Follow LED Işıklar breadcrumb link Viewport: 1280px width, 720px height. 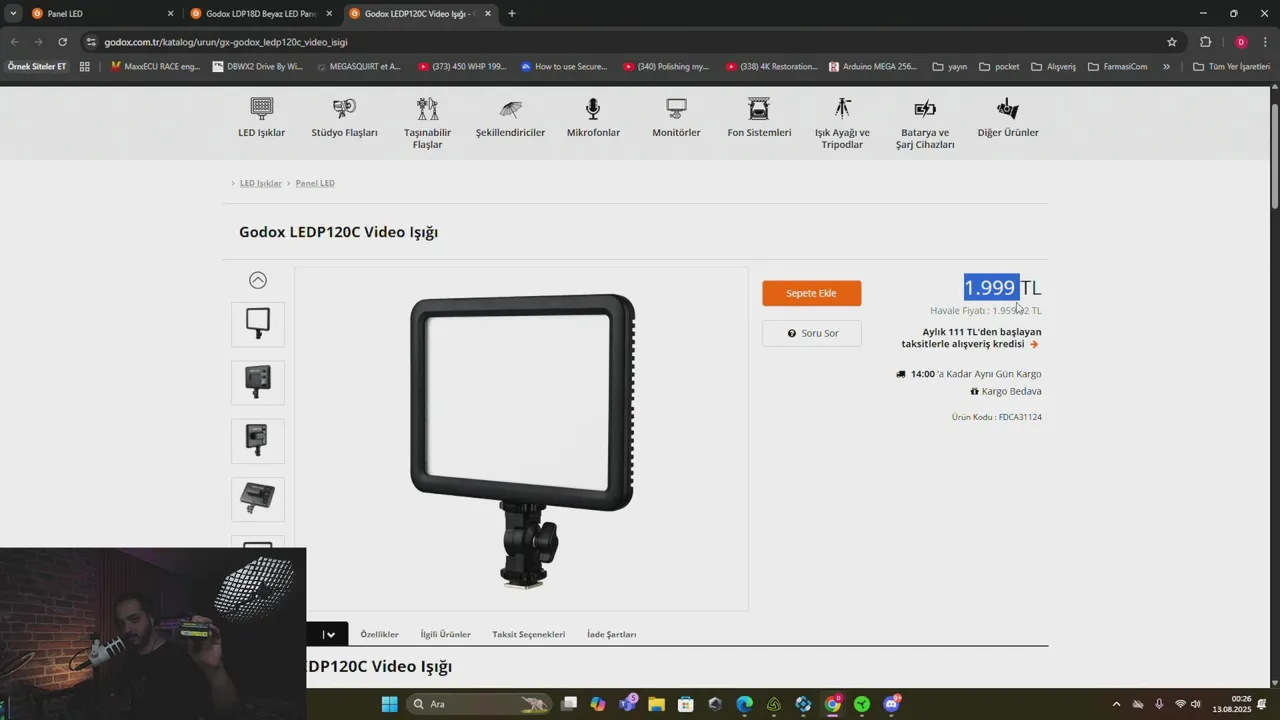tap(260, 183)
